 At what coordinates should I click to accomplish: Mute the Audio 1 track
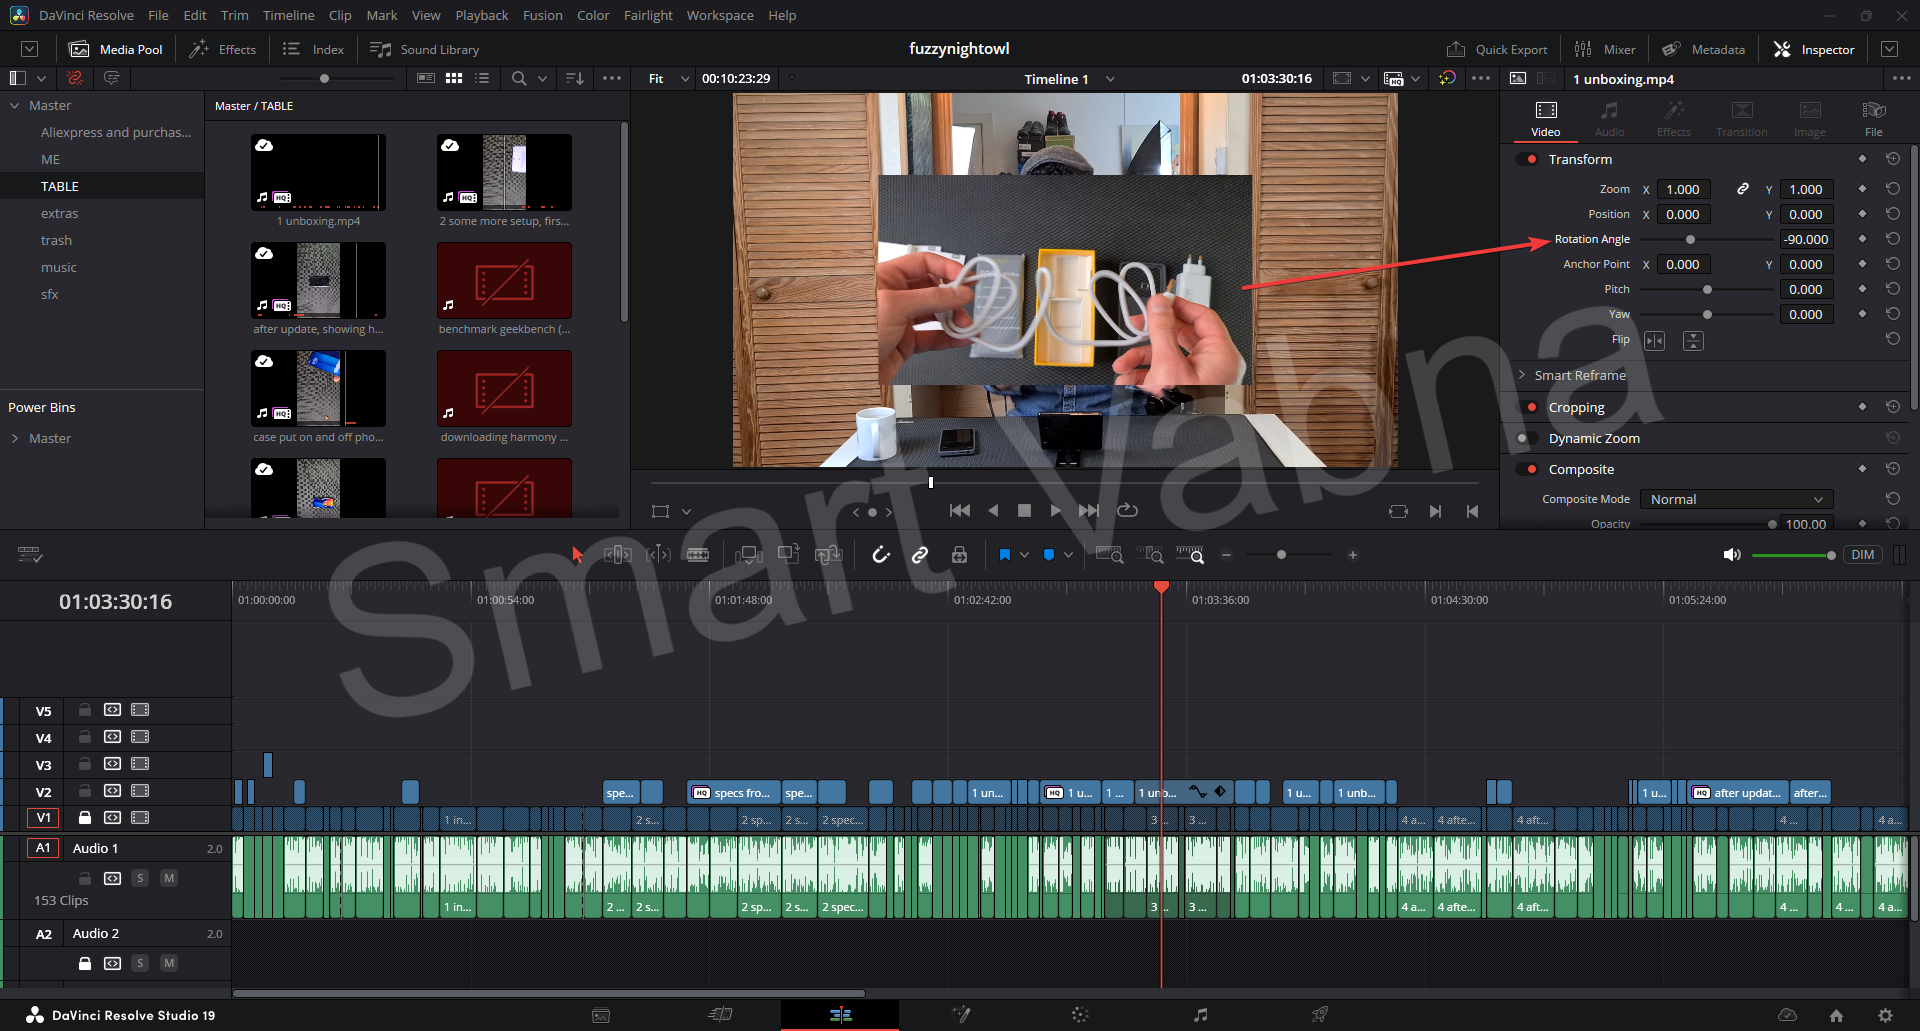tap(169, 878)
